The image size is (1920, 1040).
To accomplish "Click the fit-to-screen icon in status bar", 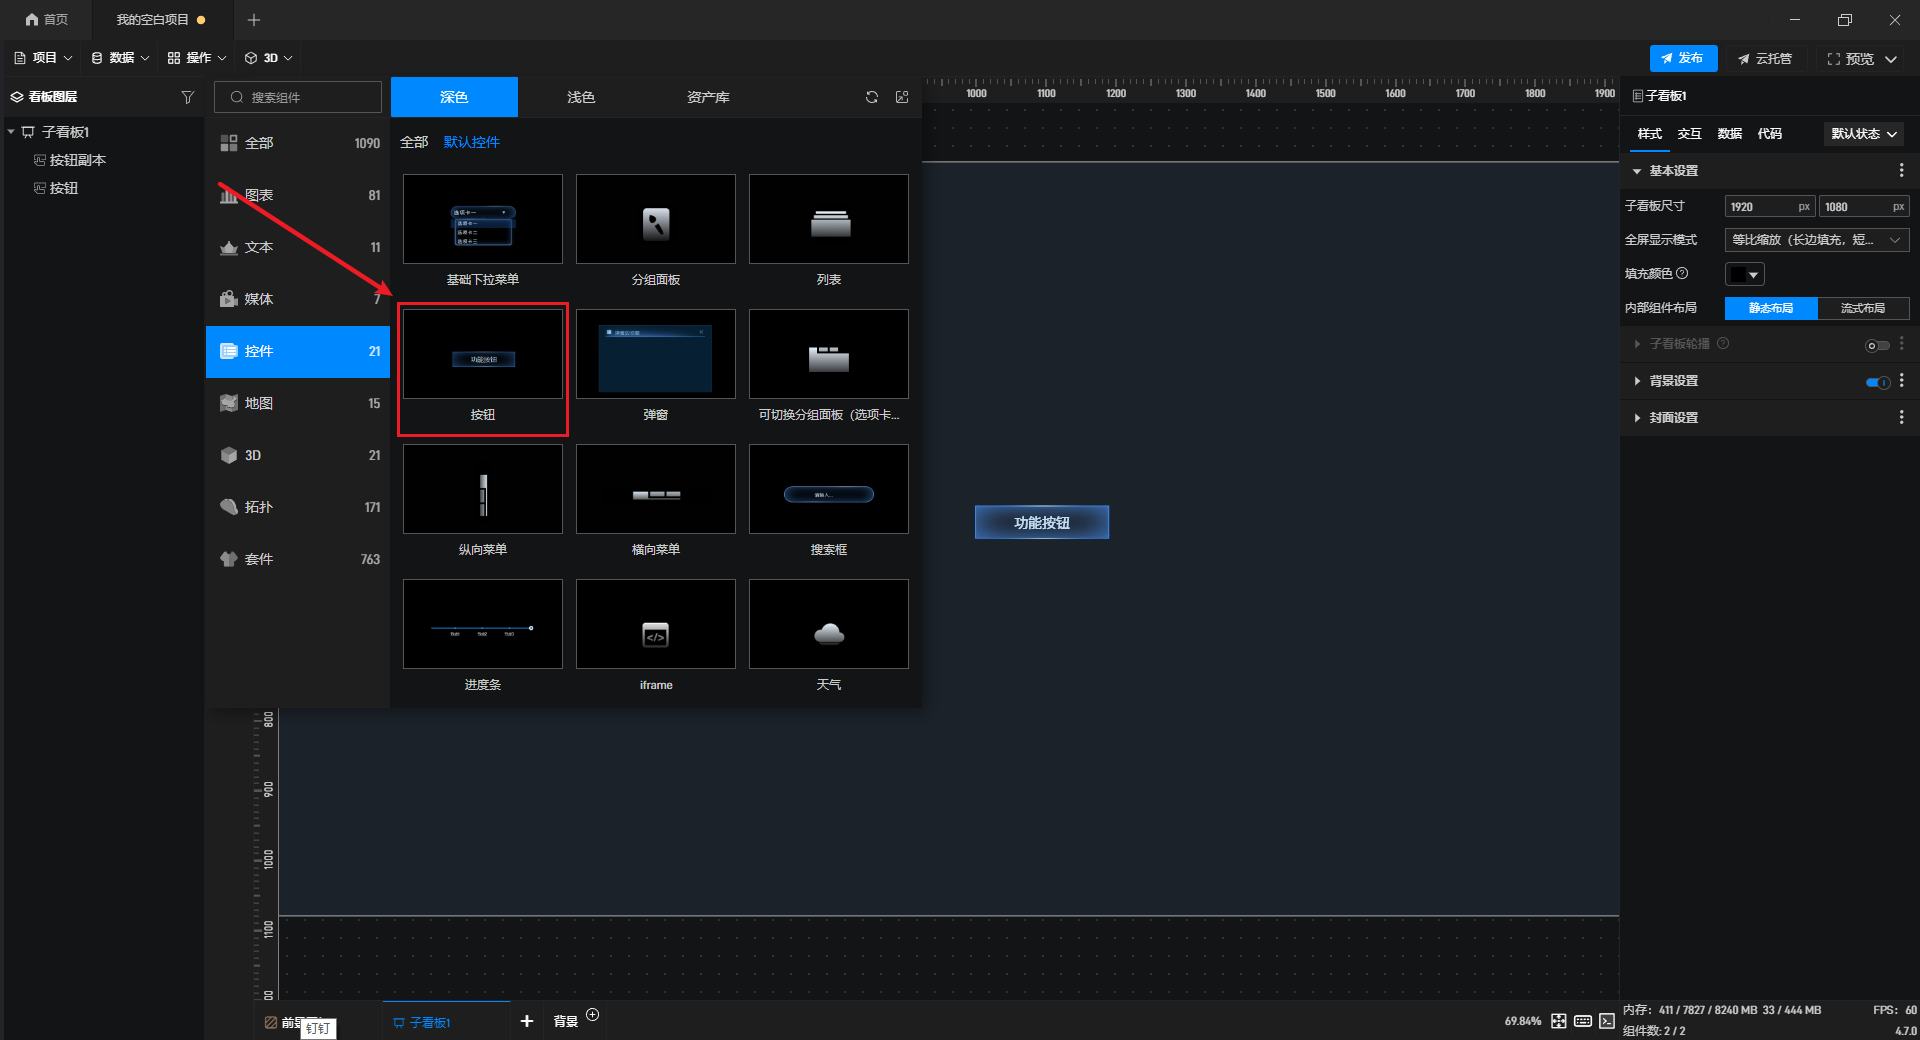I will [1559, 1021].
